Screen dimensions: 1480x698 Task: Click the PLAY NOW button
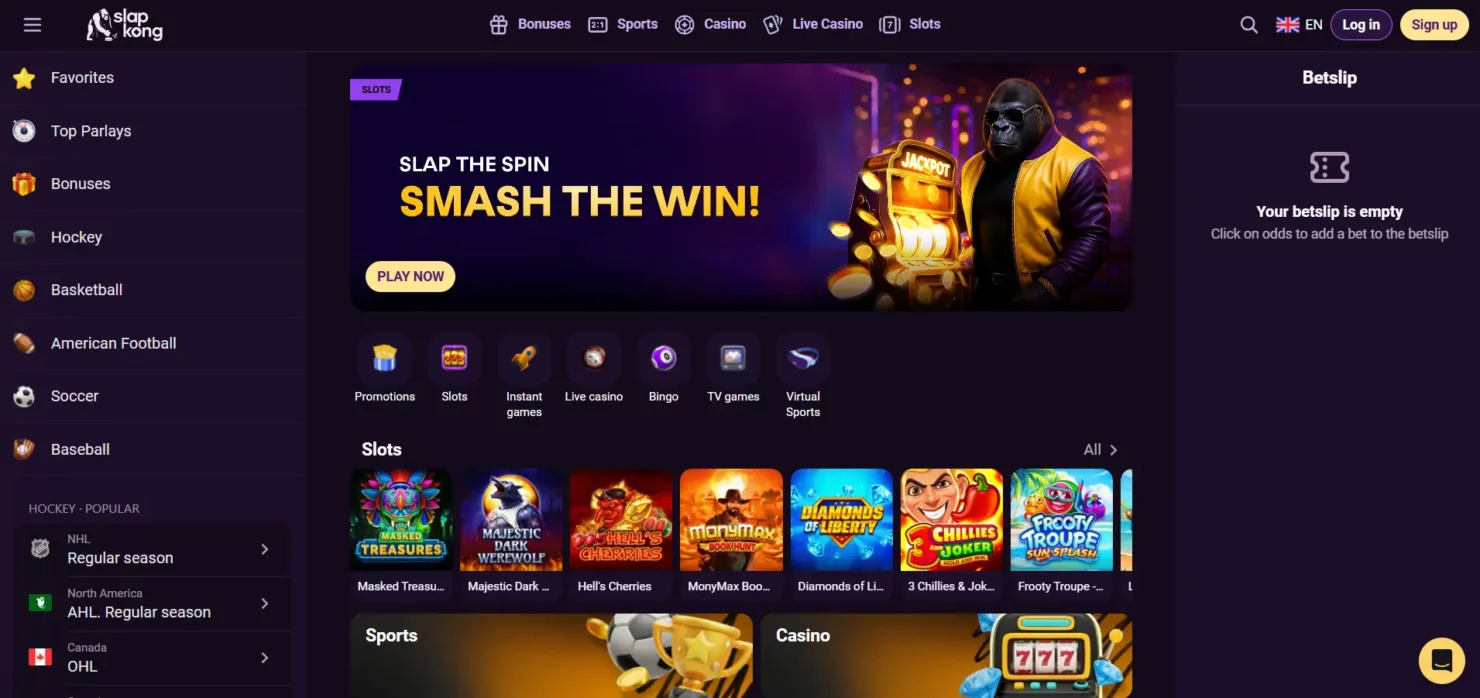(410, 276)
